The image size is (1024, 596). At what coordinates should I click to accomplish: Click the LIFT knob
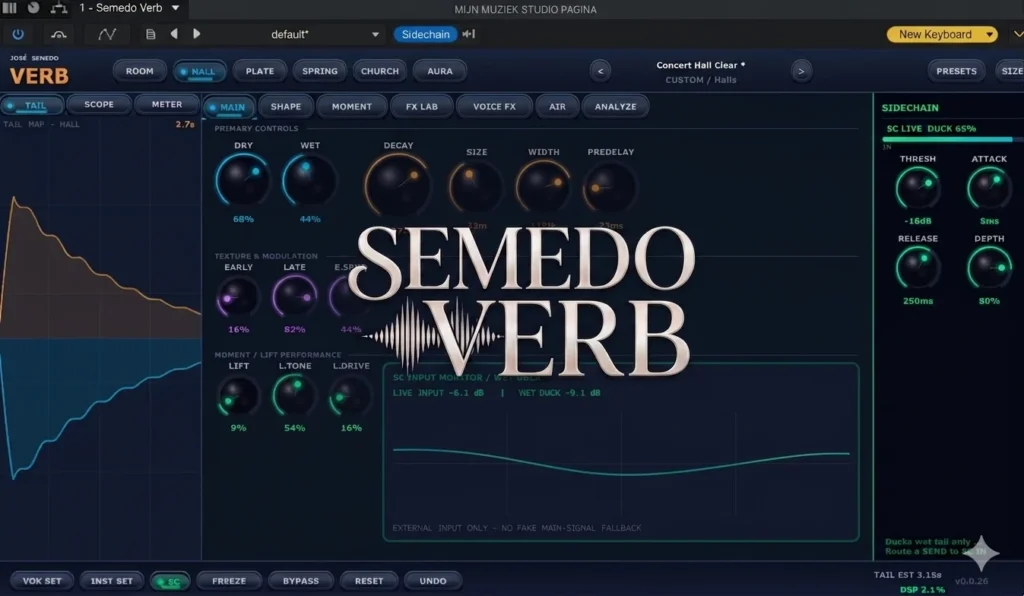(x=238, y=396)
